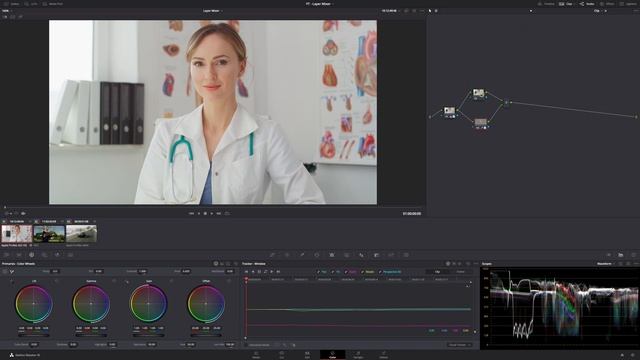Image resolution: width=640 pixels, height=360 pixels.
Task: Open the Clip mode dropdown above node graph
Action: (x=599, y=11)
